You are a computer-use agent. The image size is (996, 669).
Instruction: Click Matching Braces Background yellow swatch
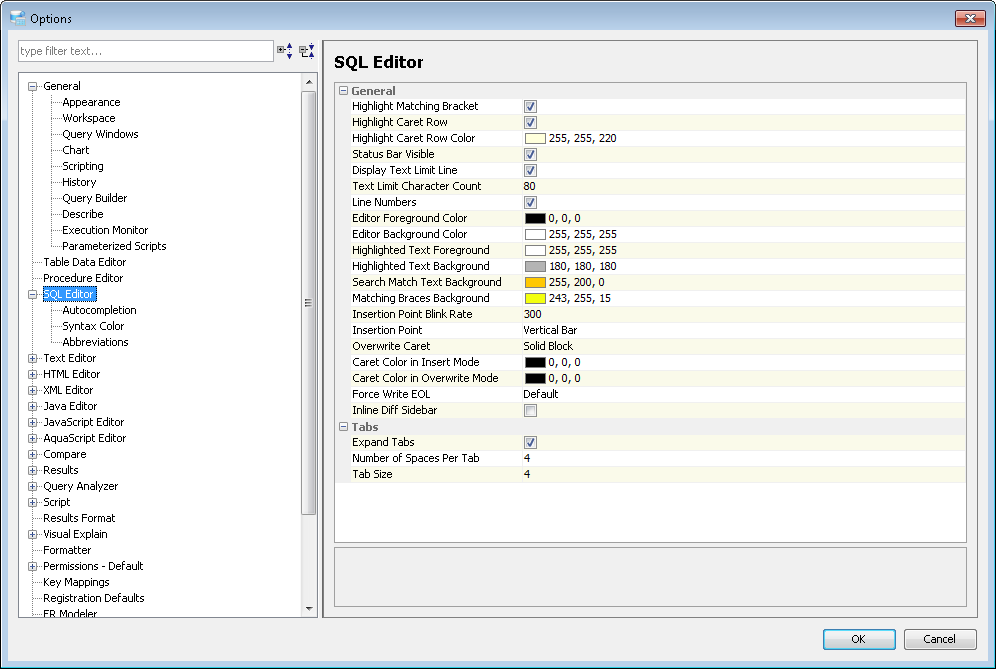pyautogui.click(x=535, y=299)
